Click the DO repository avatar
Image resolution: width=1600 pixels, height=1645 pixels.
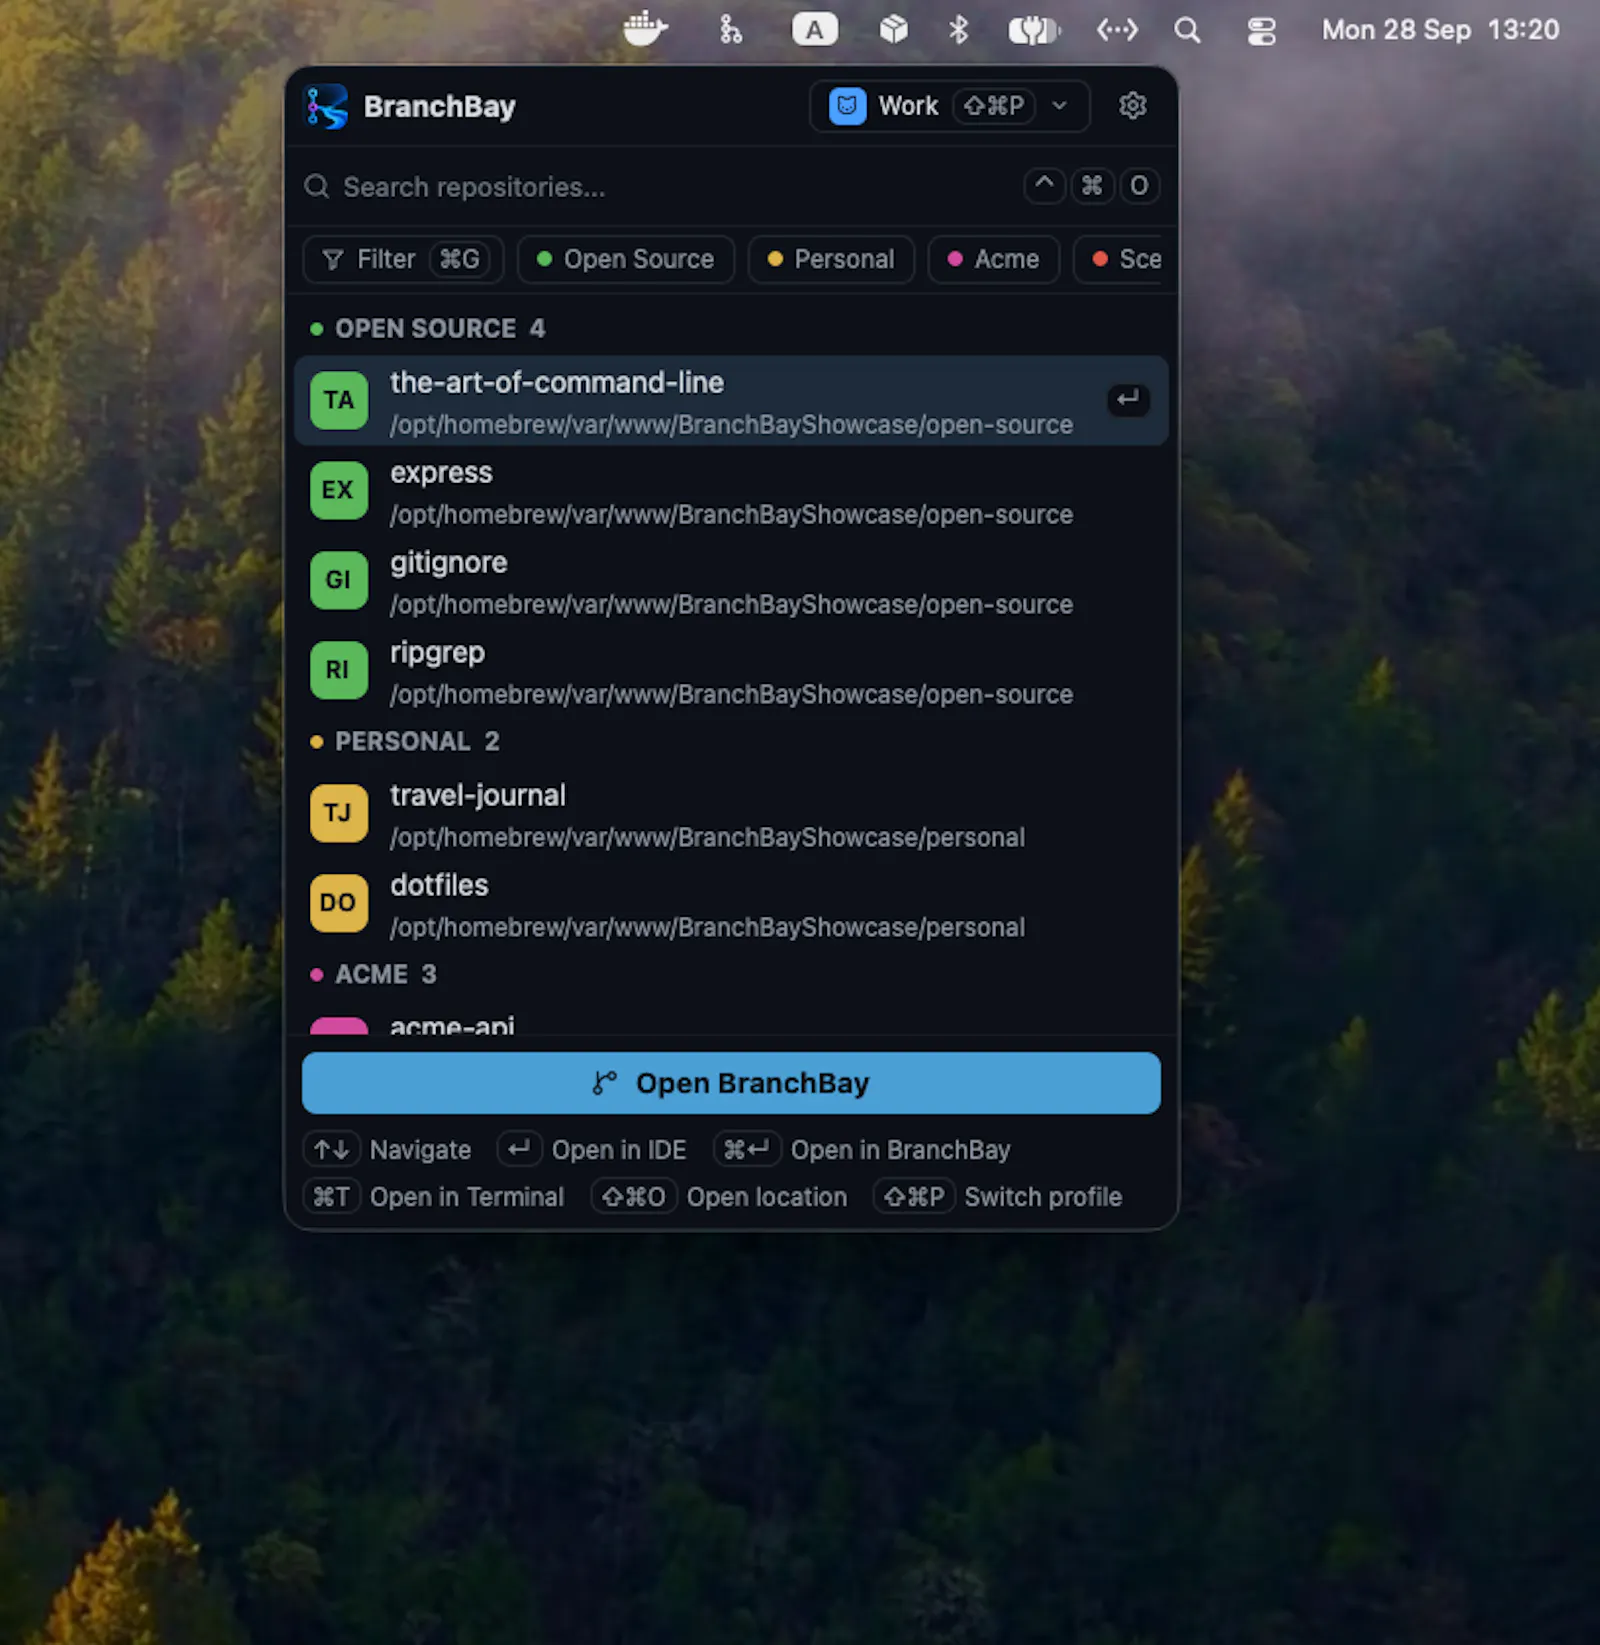[x=339, y=904]
